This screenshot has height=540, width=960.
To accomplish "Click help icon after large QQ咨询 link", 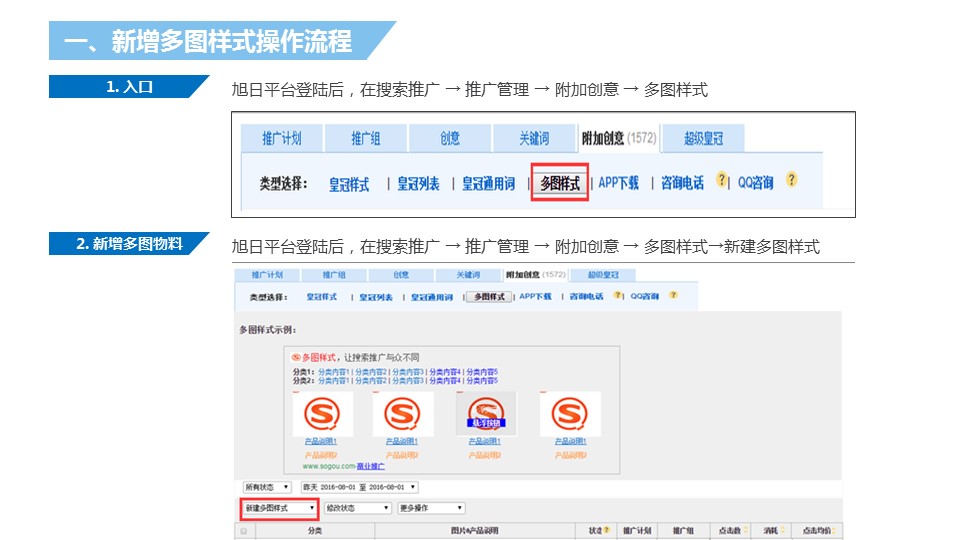I will coord(792,180).
